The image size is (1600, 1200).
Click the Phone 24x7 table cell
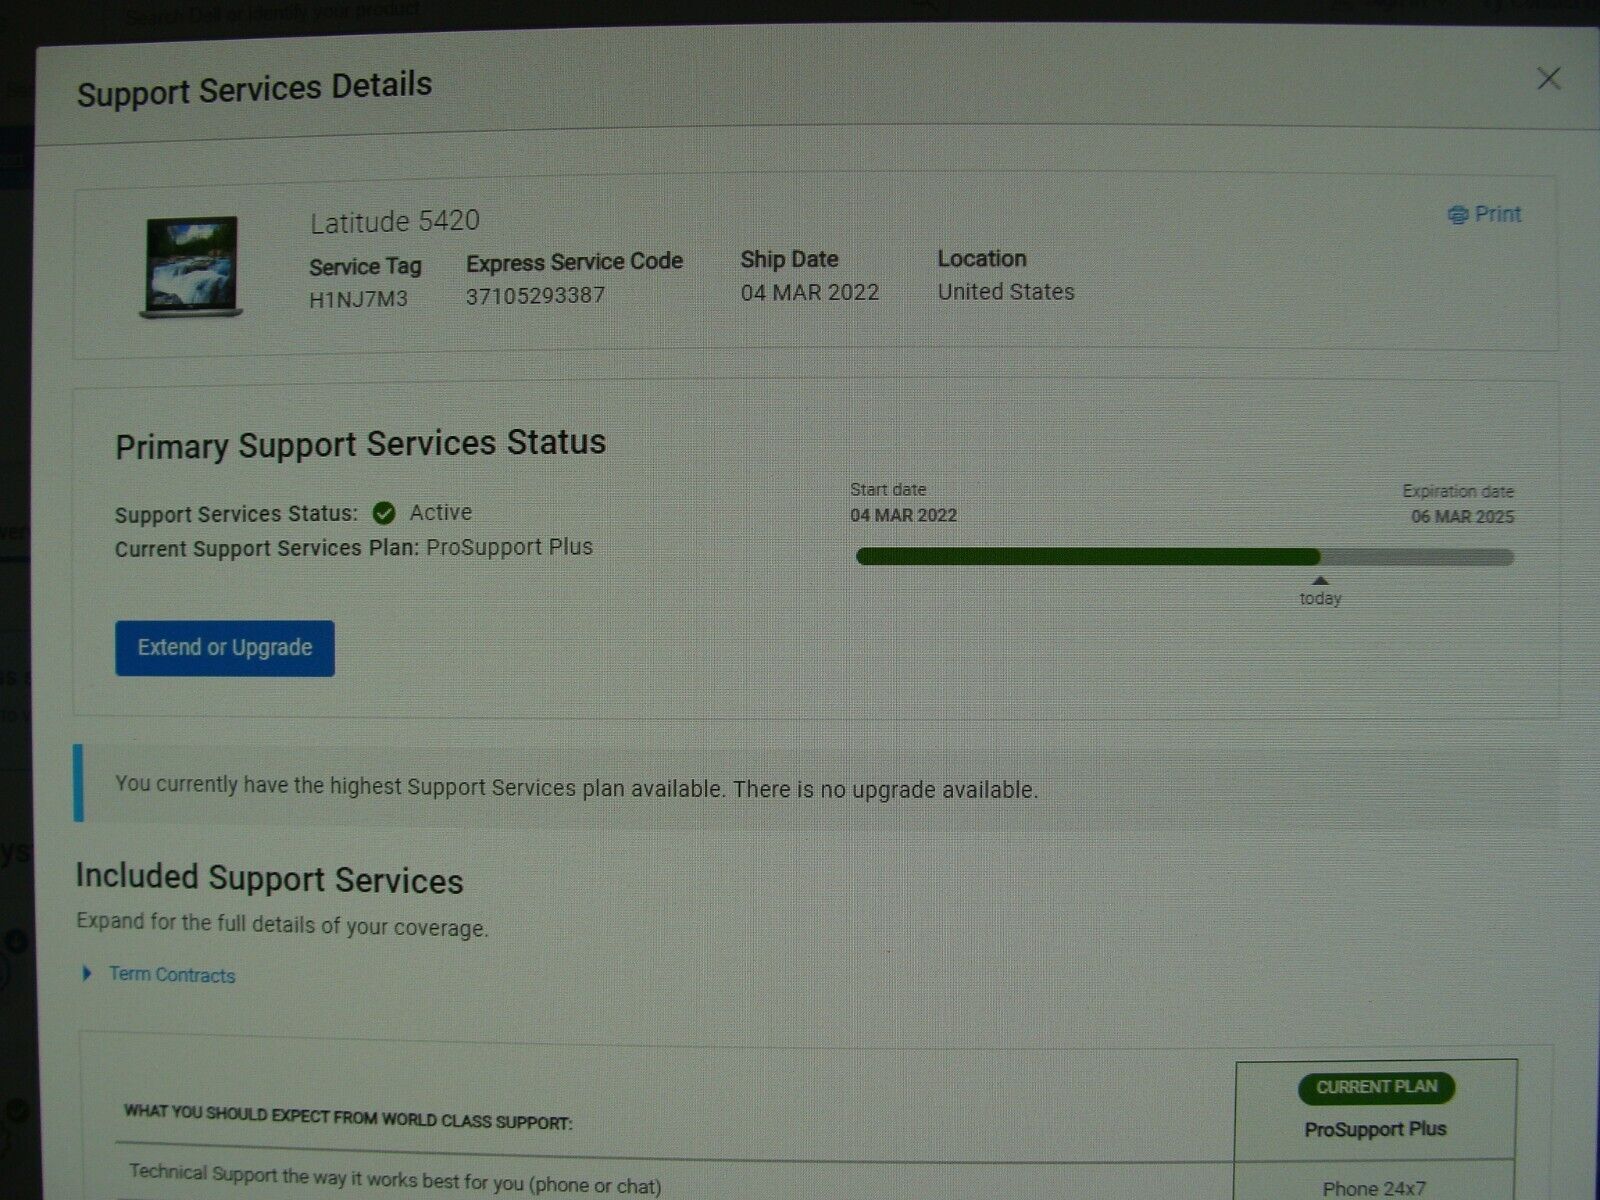[1374, 1188]
